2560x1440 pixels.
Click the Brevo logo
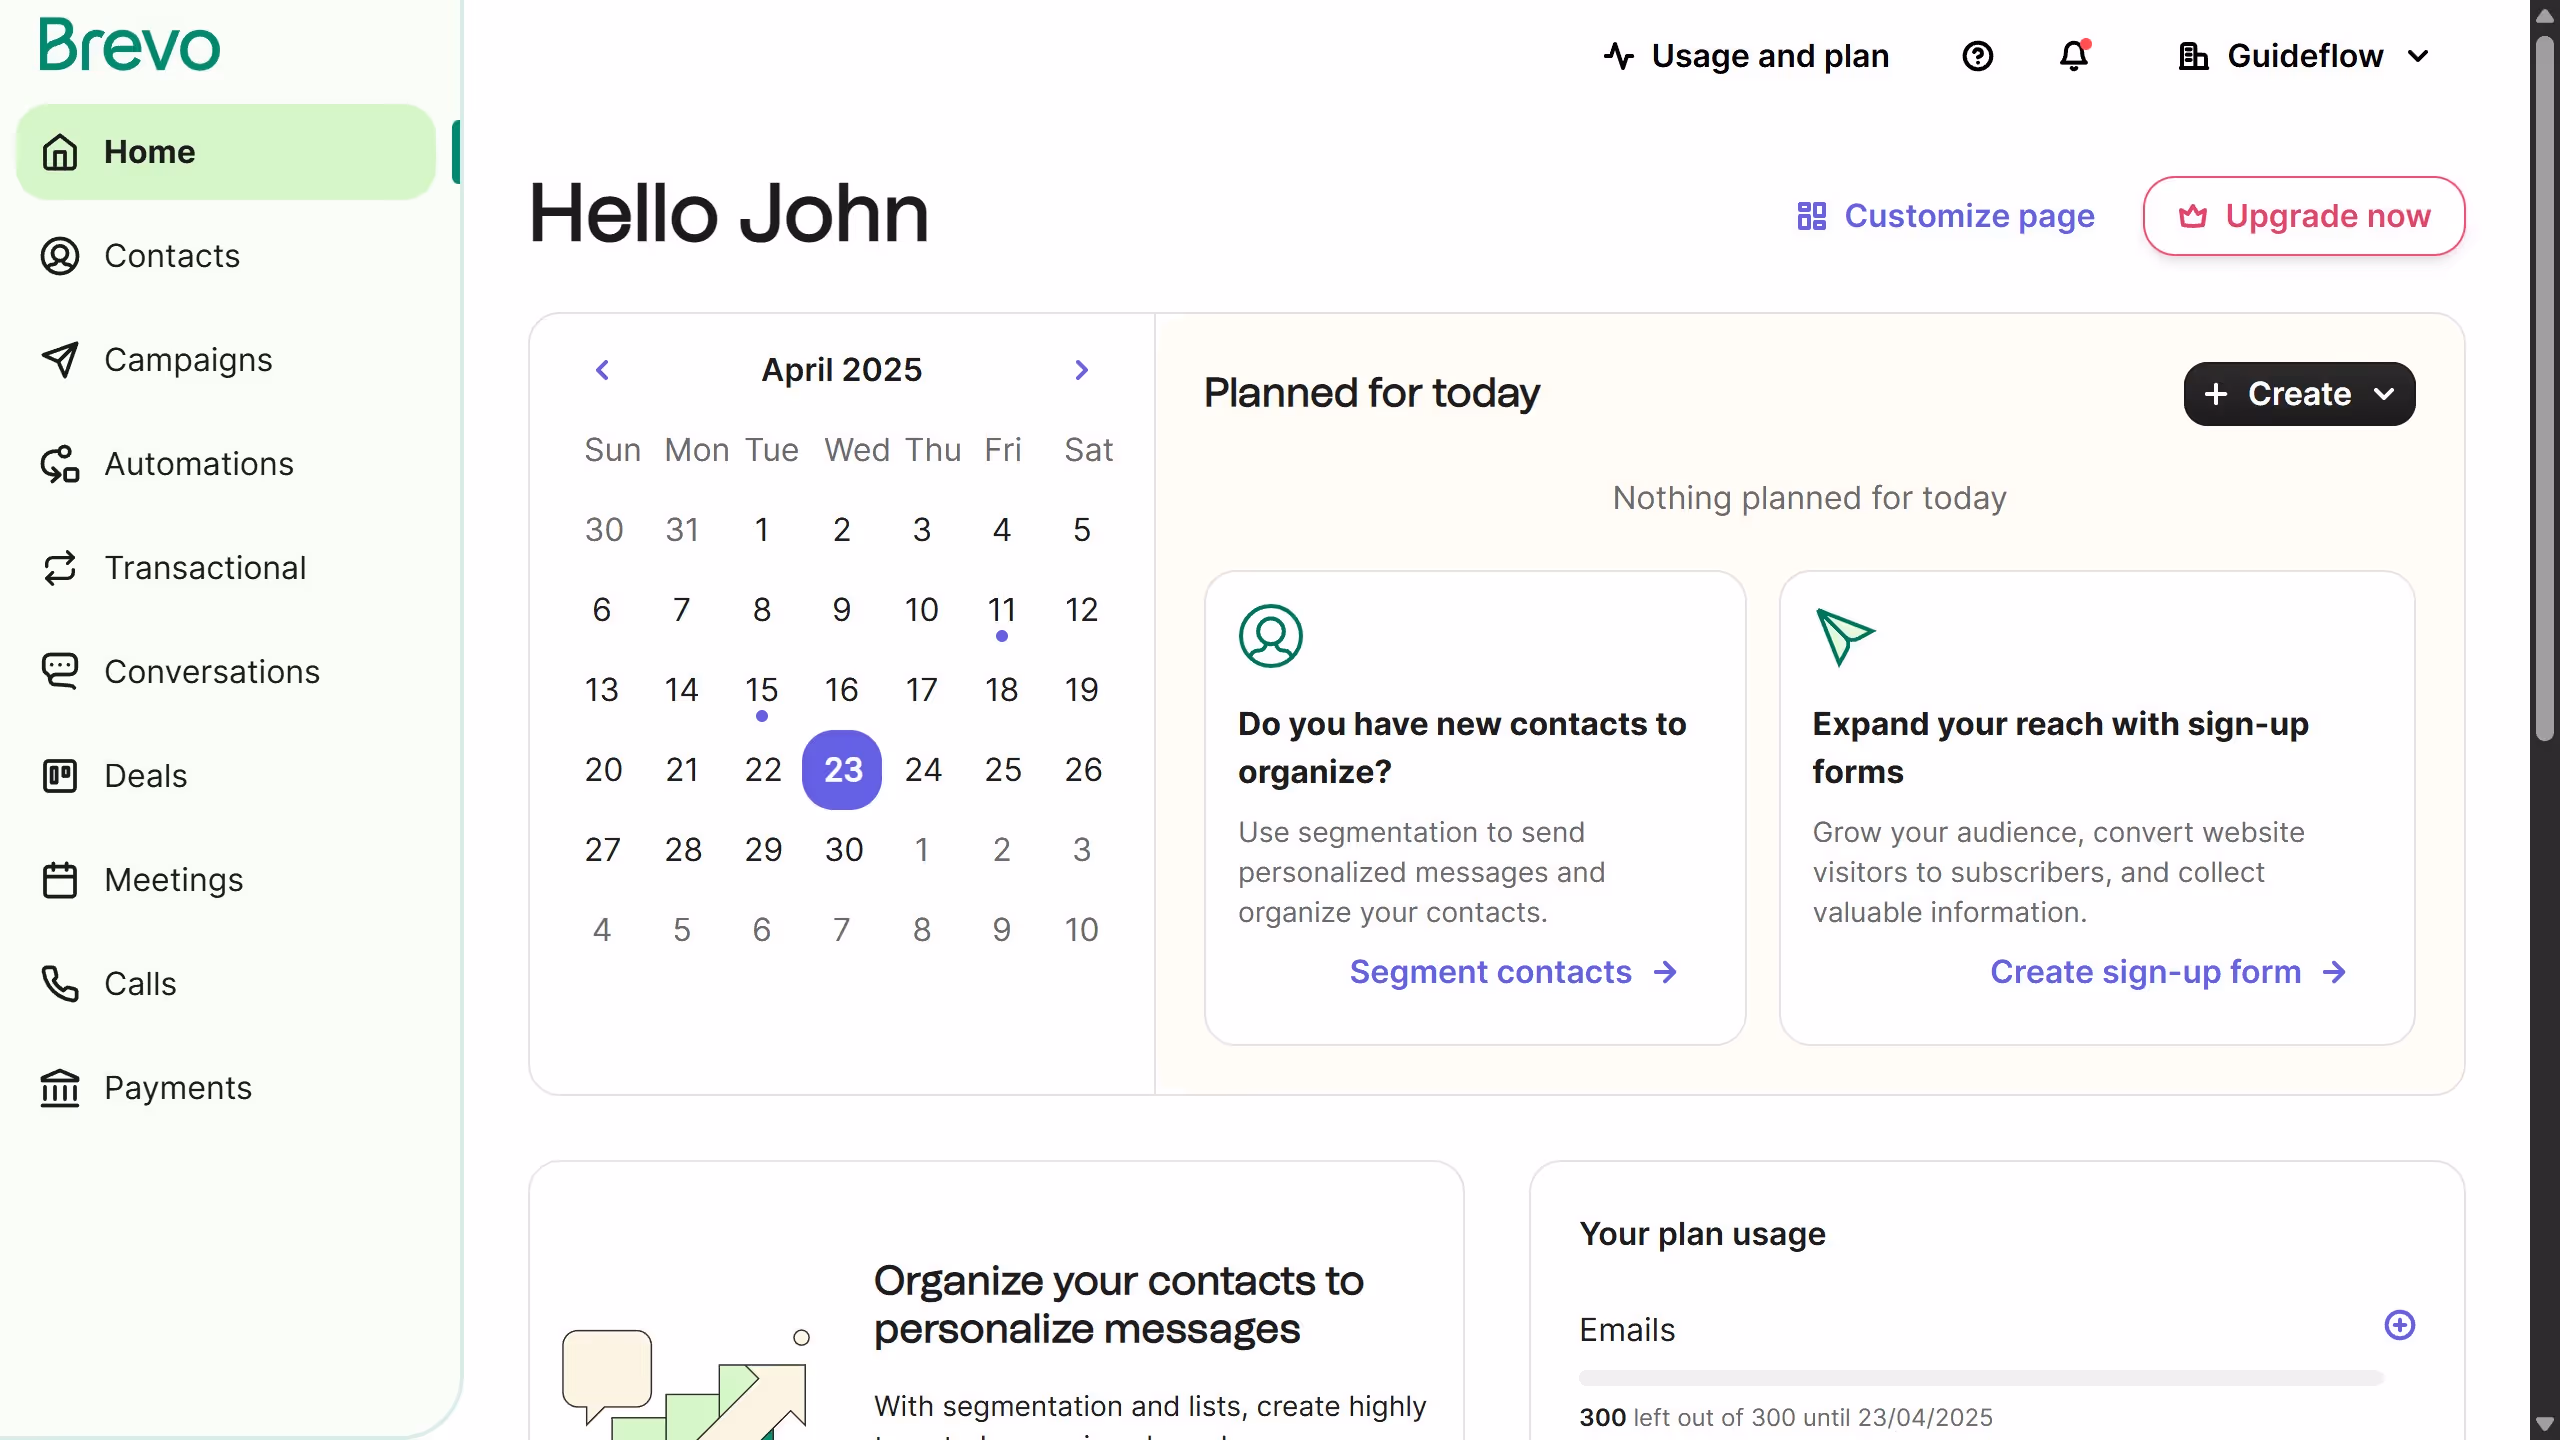128,44
